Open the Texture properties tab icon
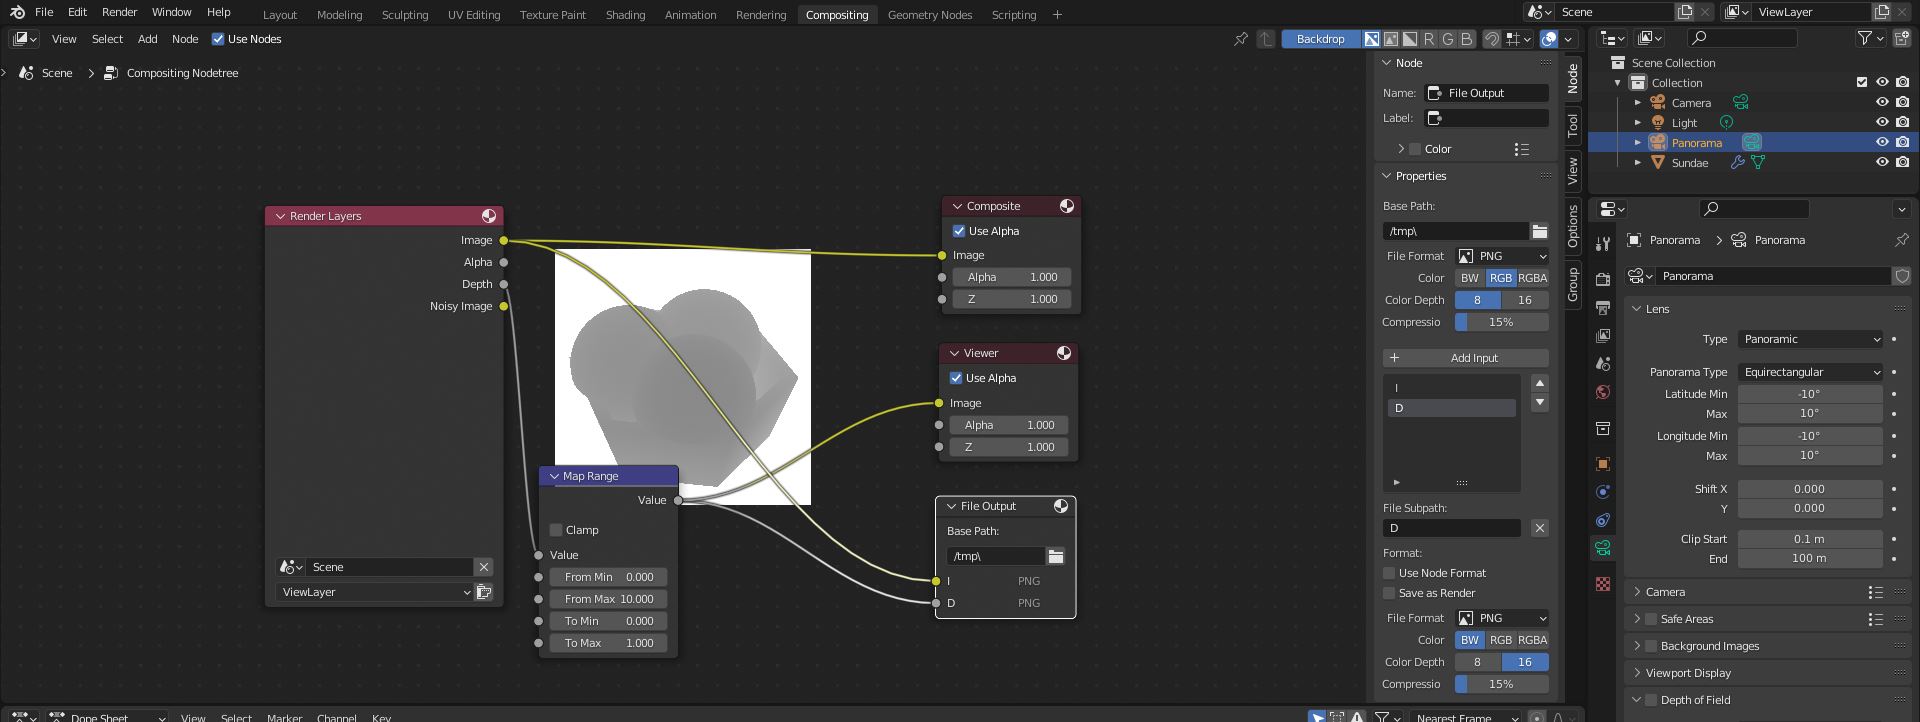Screen dimensions: 1920x722 [x=1603, y=584]
